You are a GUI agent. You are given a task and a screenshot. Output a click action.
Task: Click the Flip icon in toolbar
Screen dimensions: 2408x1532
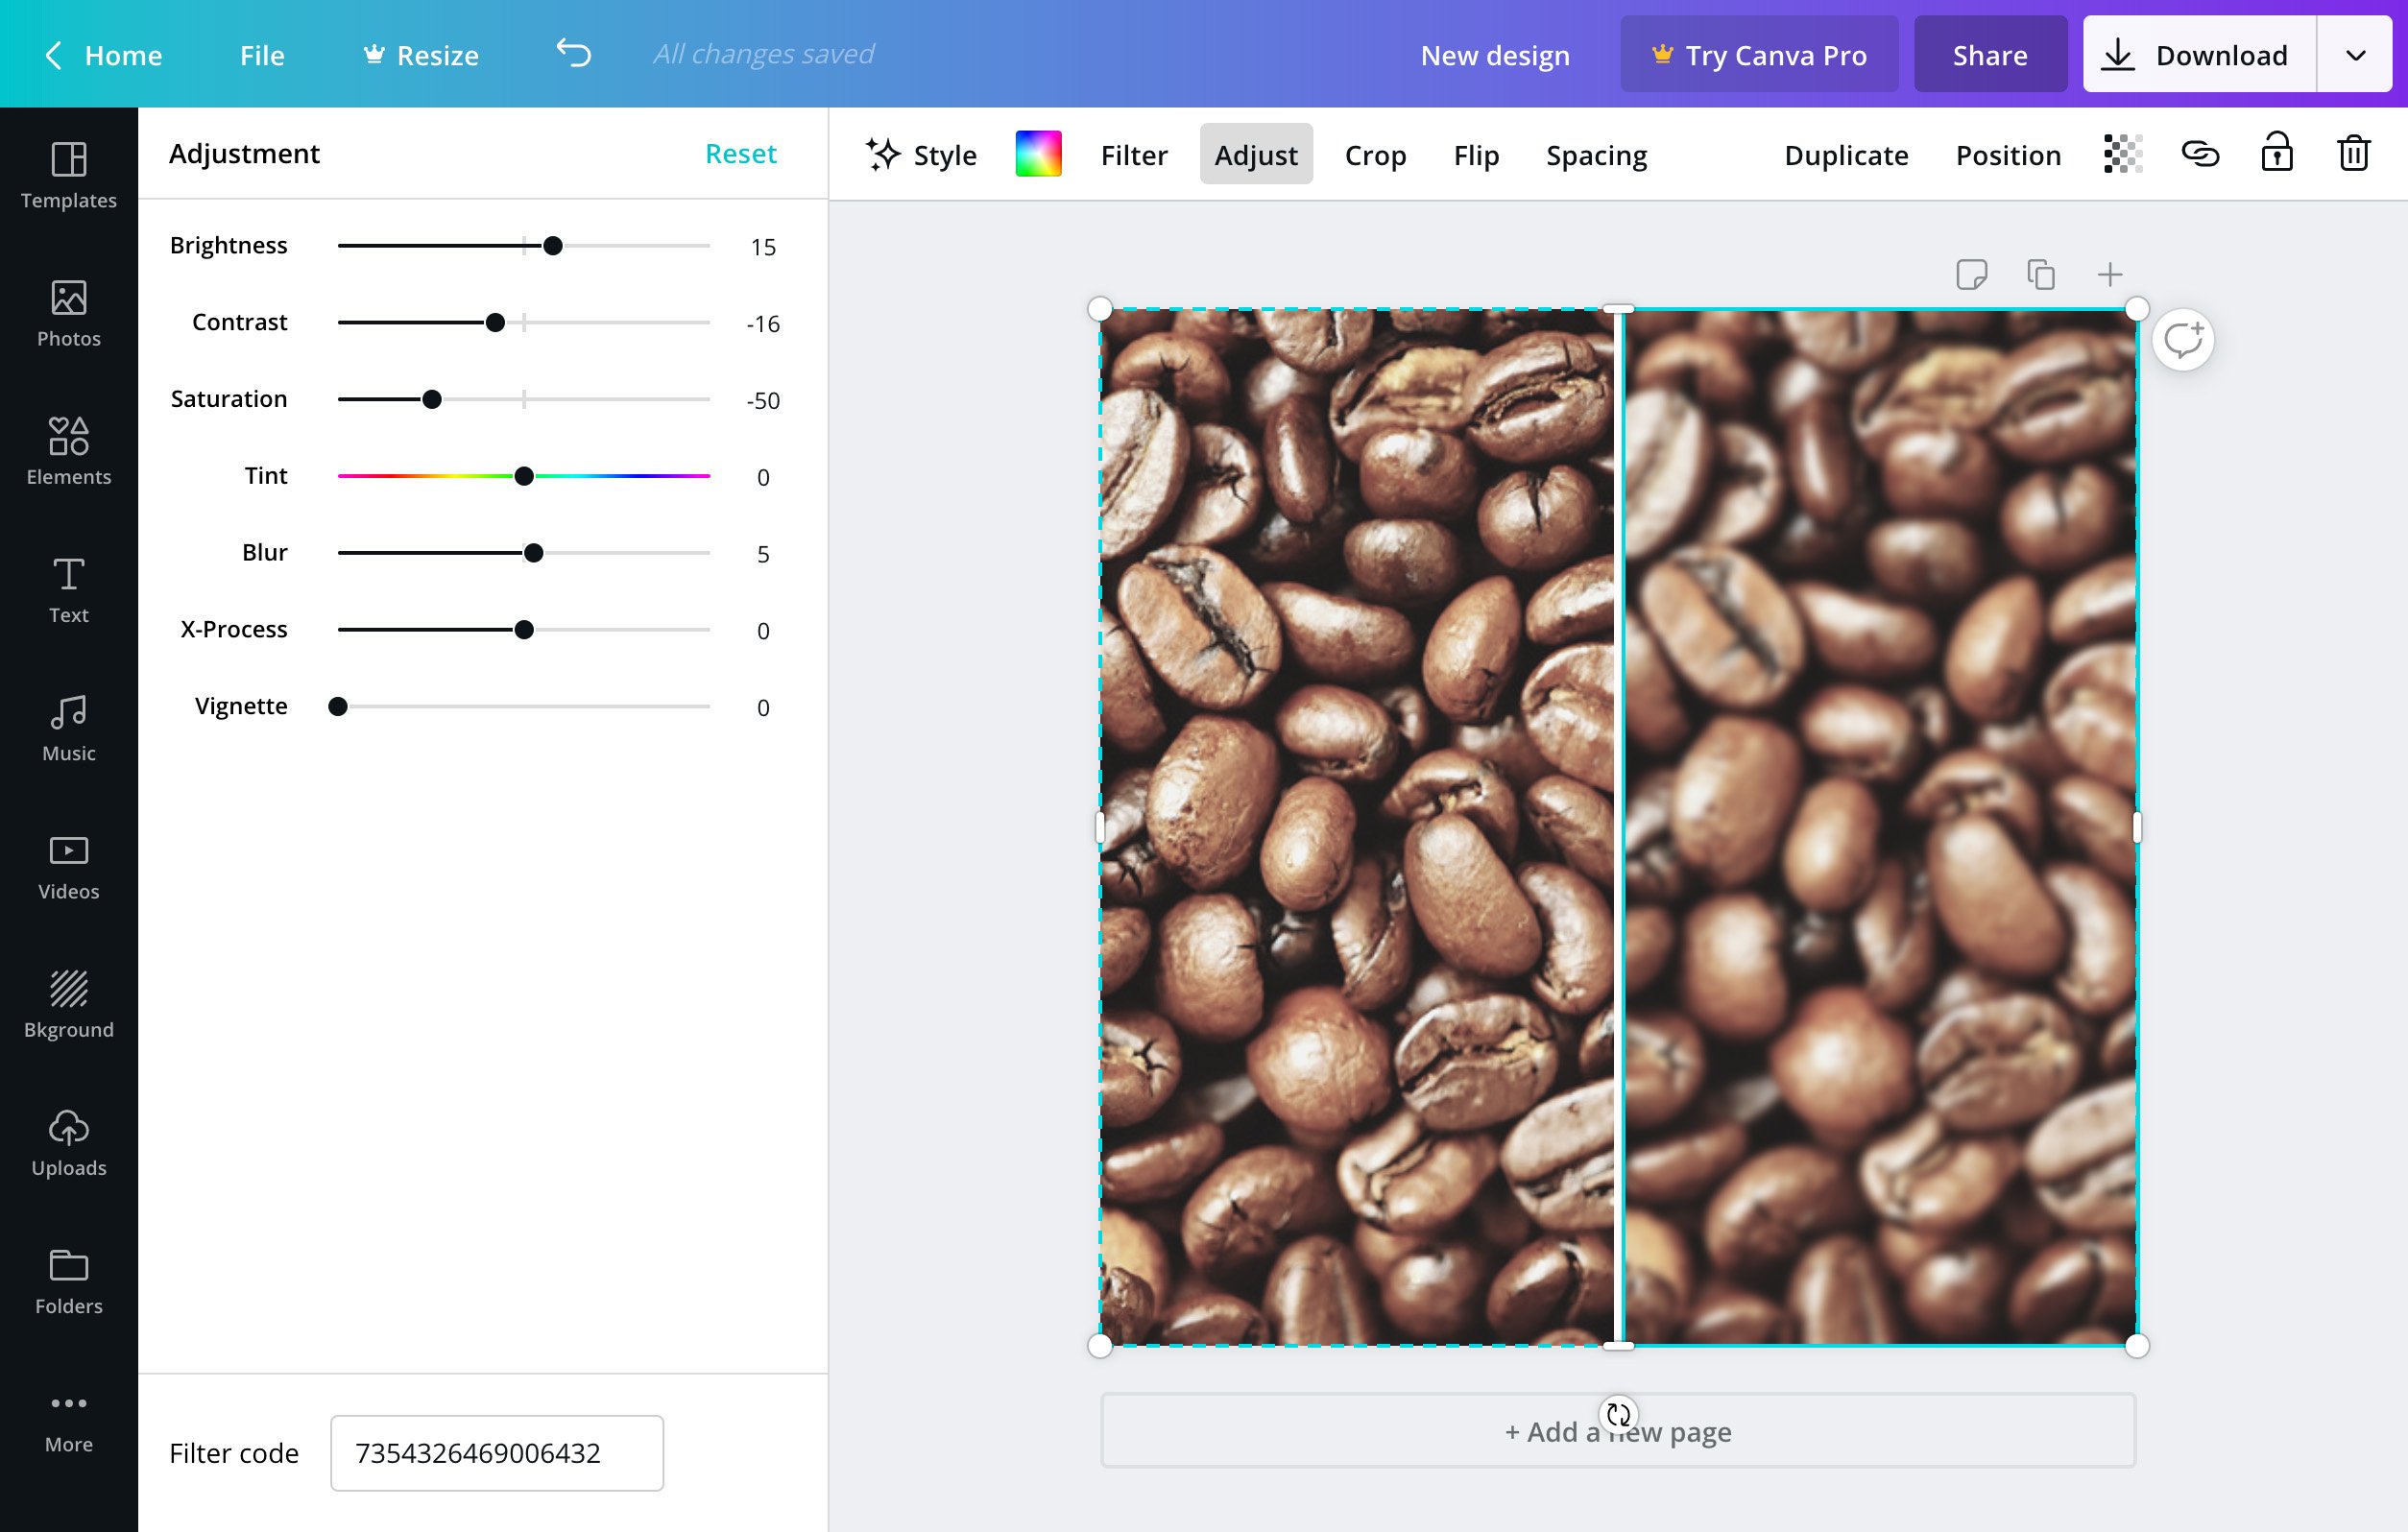[1476, 155]
